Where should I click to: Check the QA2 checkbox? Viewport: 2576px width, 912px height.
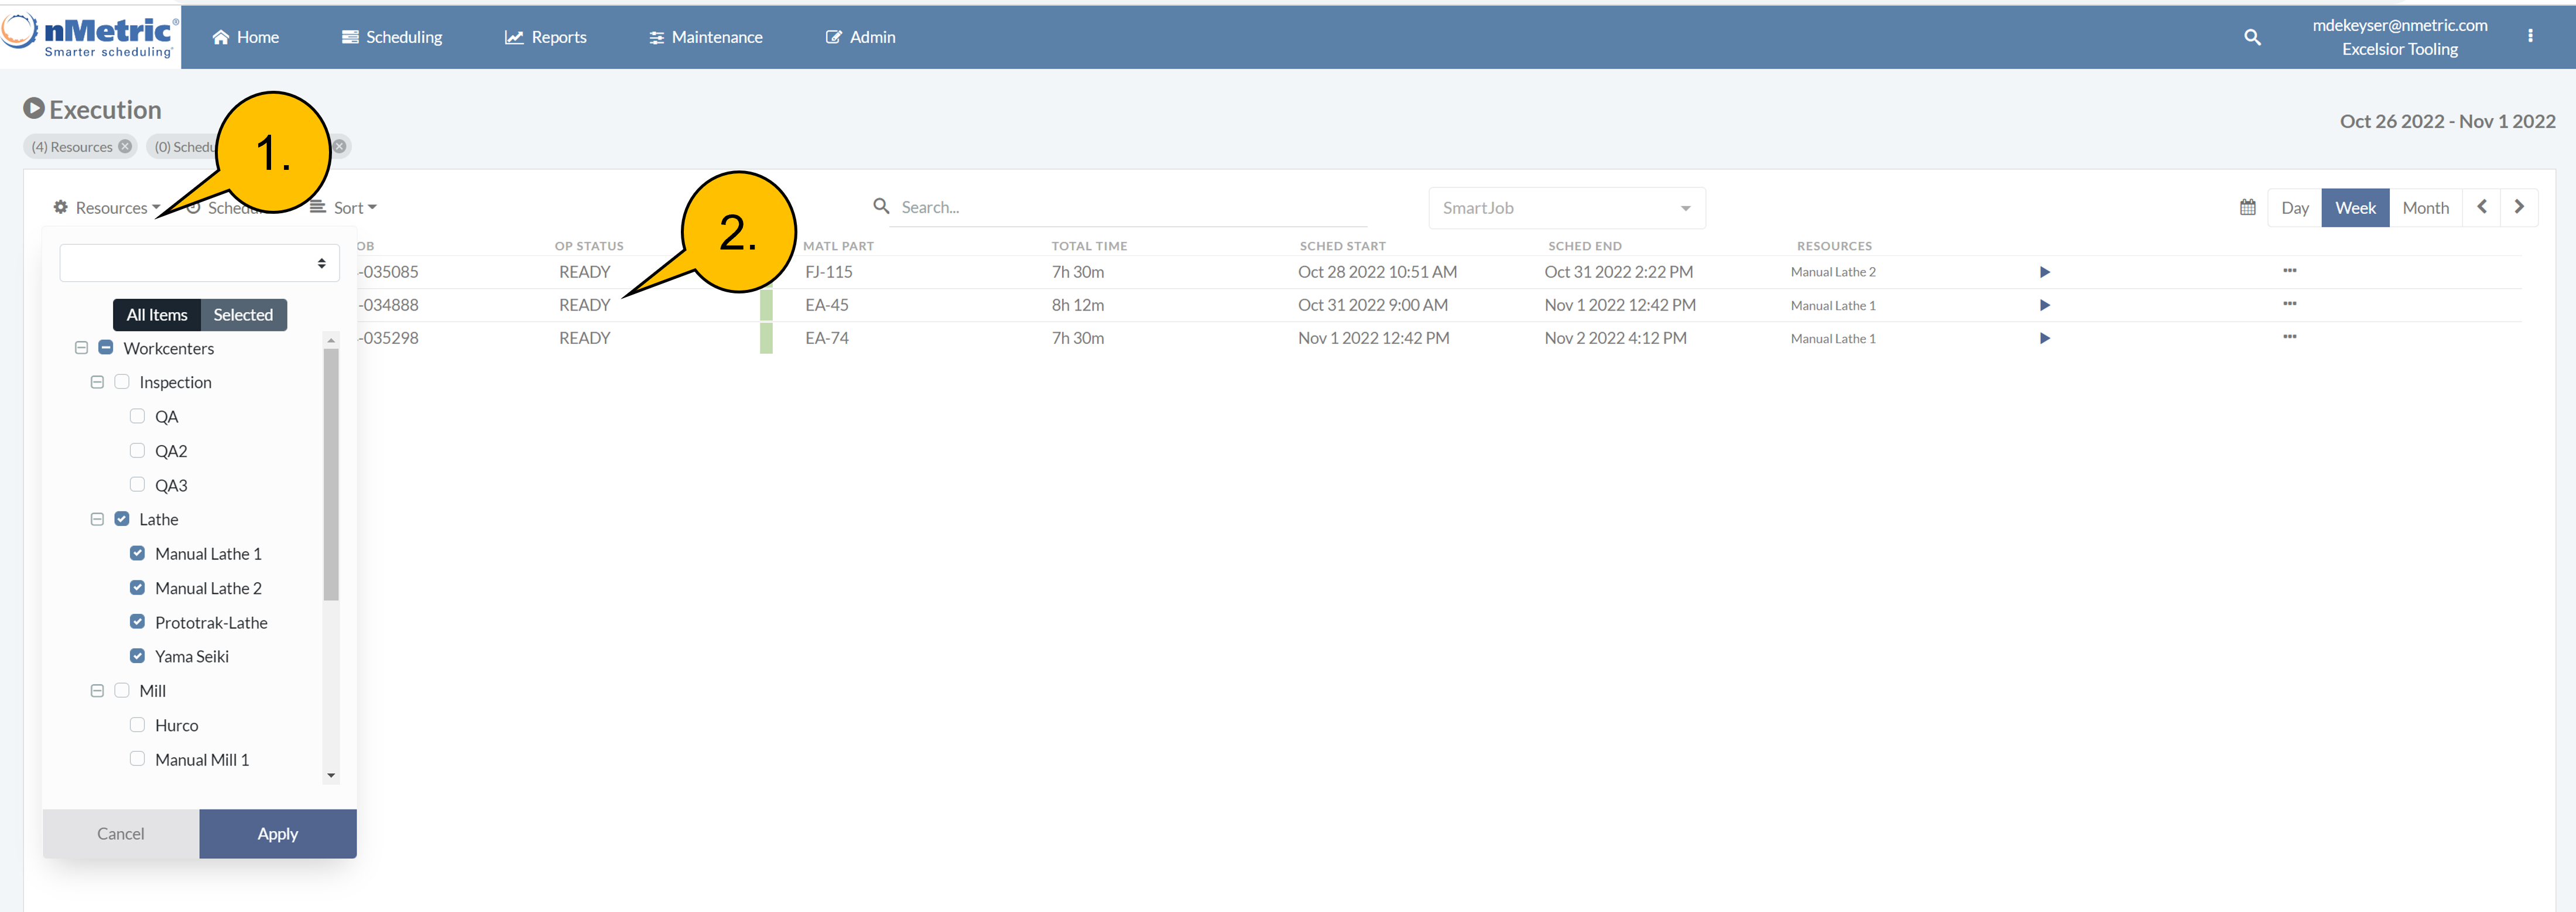pos(137,451)
